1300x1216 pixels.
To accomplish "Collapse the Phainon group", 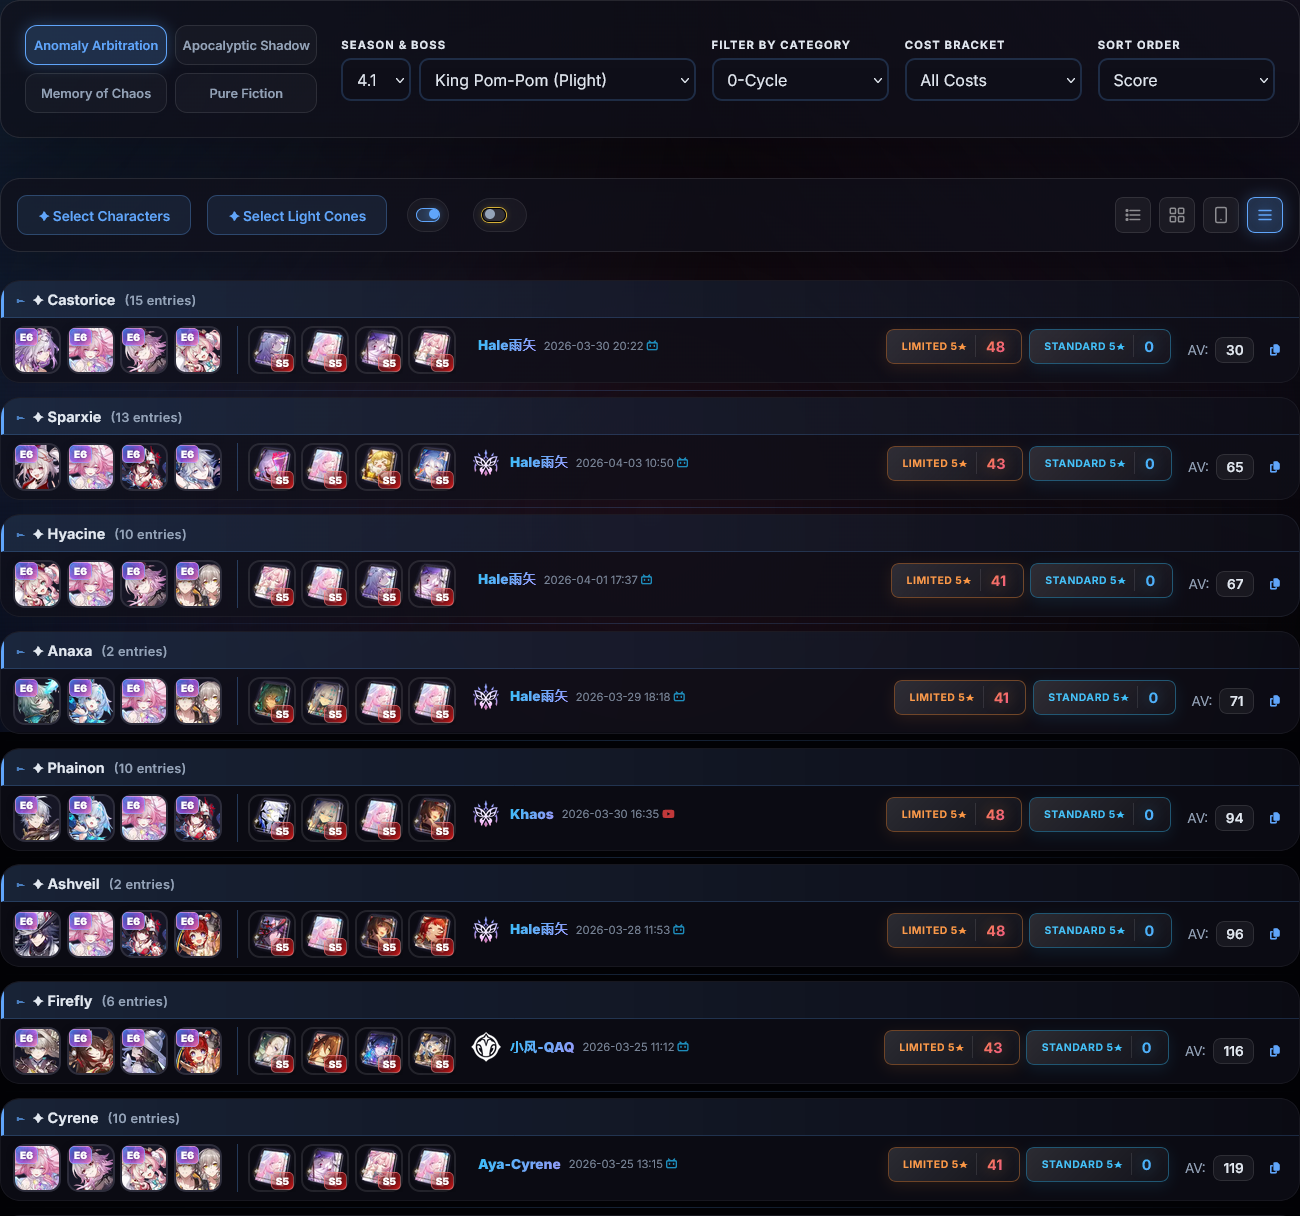I will click(20, 769).
